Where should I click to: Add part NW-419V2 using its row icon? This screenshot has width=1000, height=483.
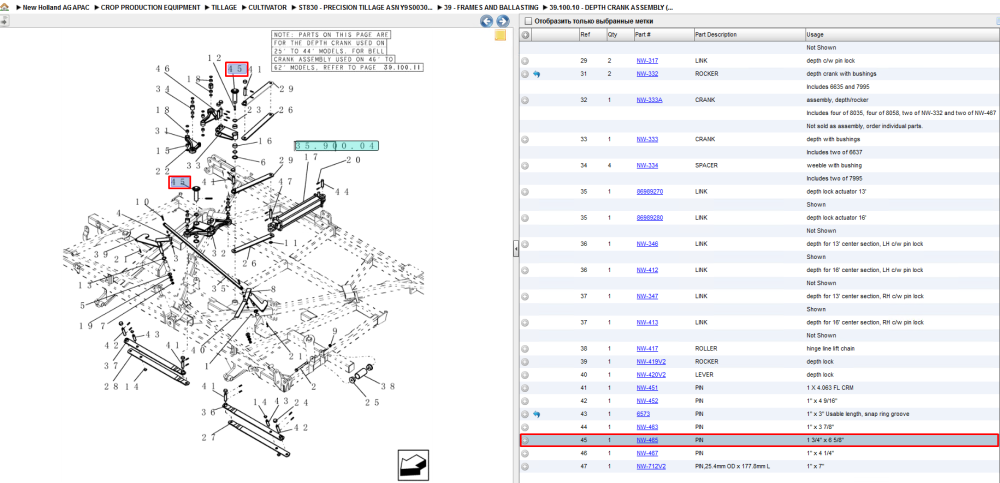point(526,362)
